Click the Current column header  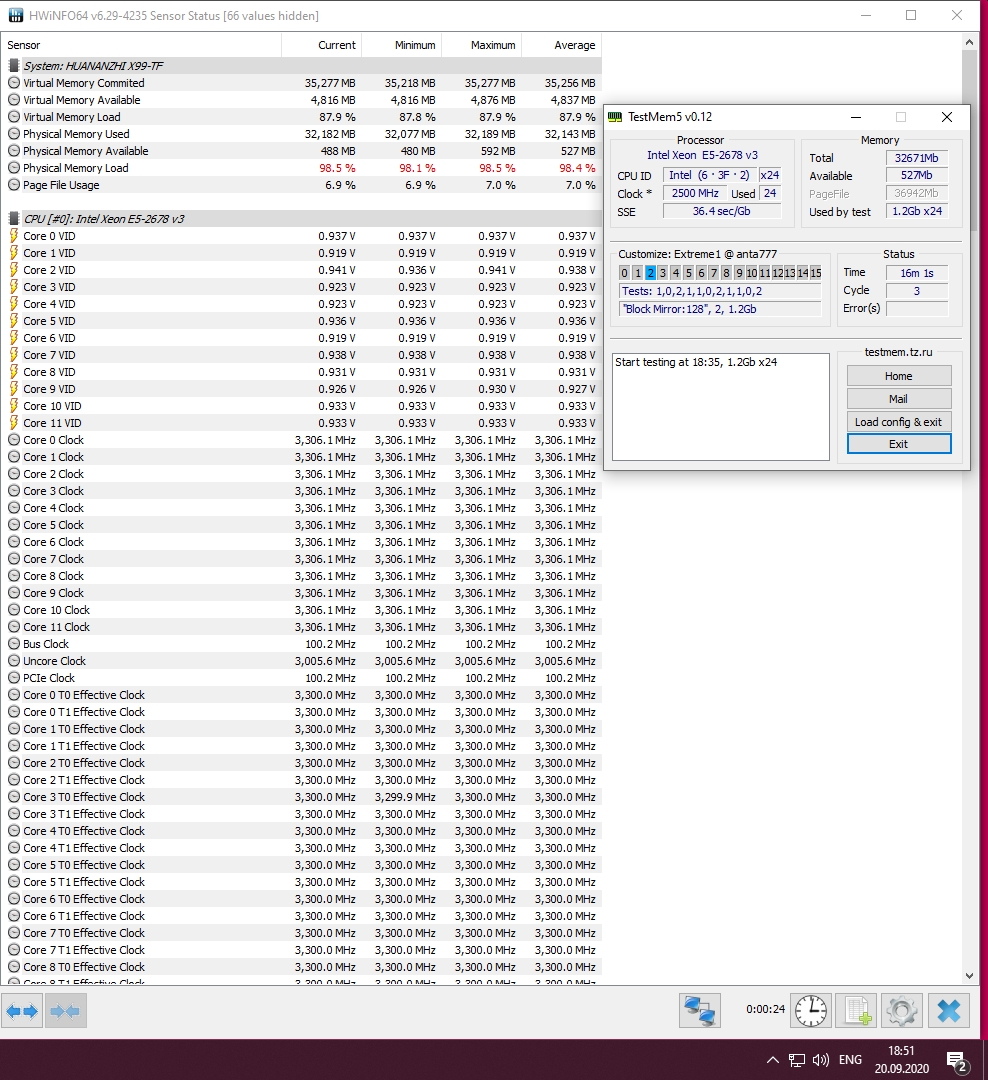tap(321, 45)
